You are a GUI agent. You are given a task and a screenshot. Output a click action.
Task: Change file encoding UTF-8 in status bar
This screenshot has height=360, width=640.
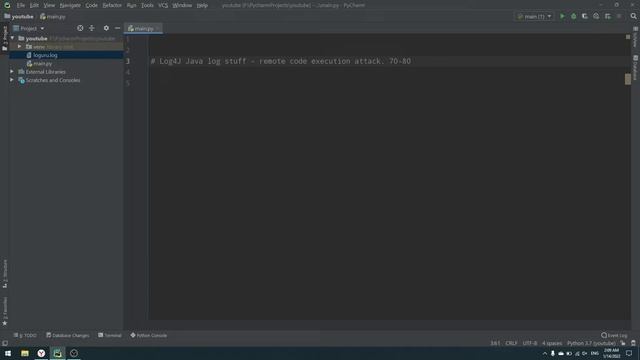(530, 343)
